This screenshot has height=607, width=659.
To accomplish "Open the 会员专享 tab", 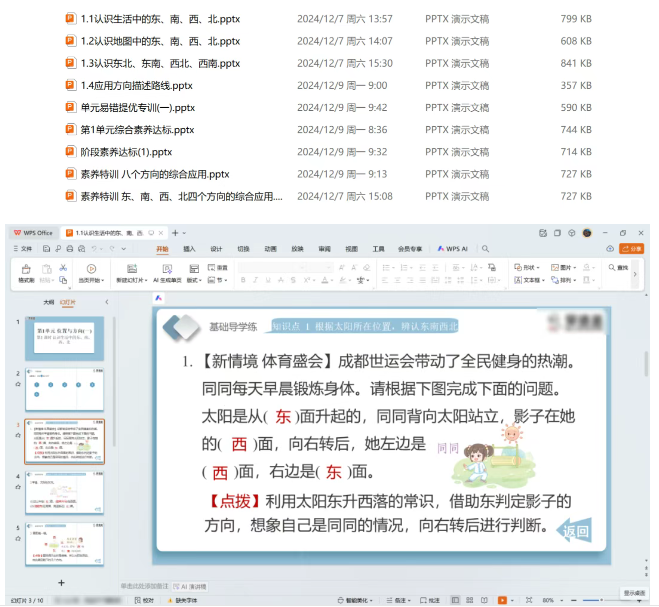I will (x=410, y=249).
